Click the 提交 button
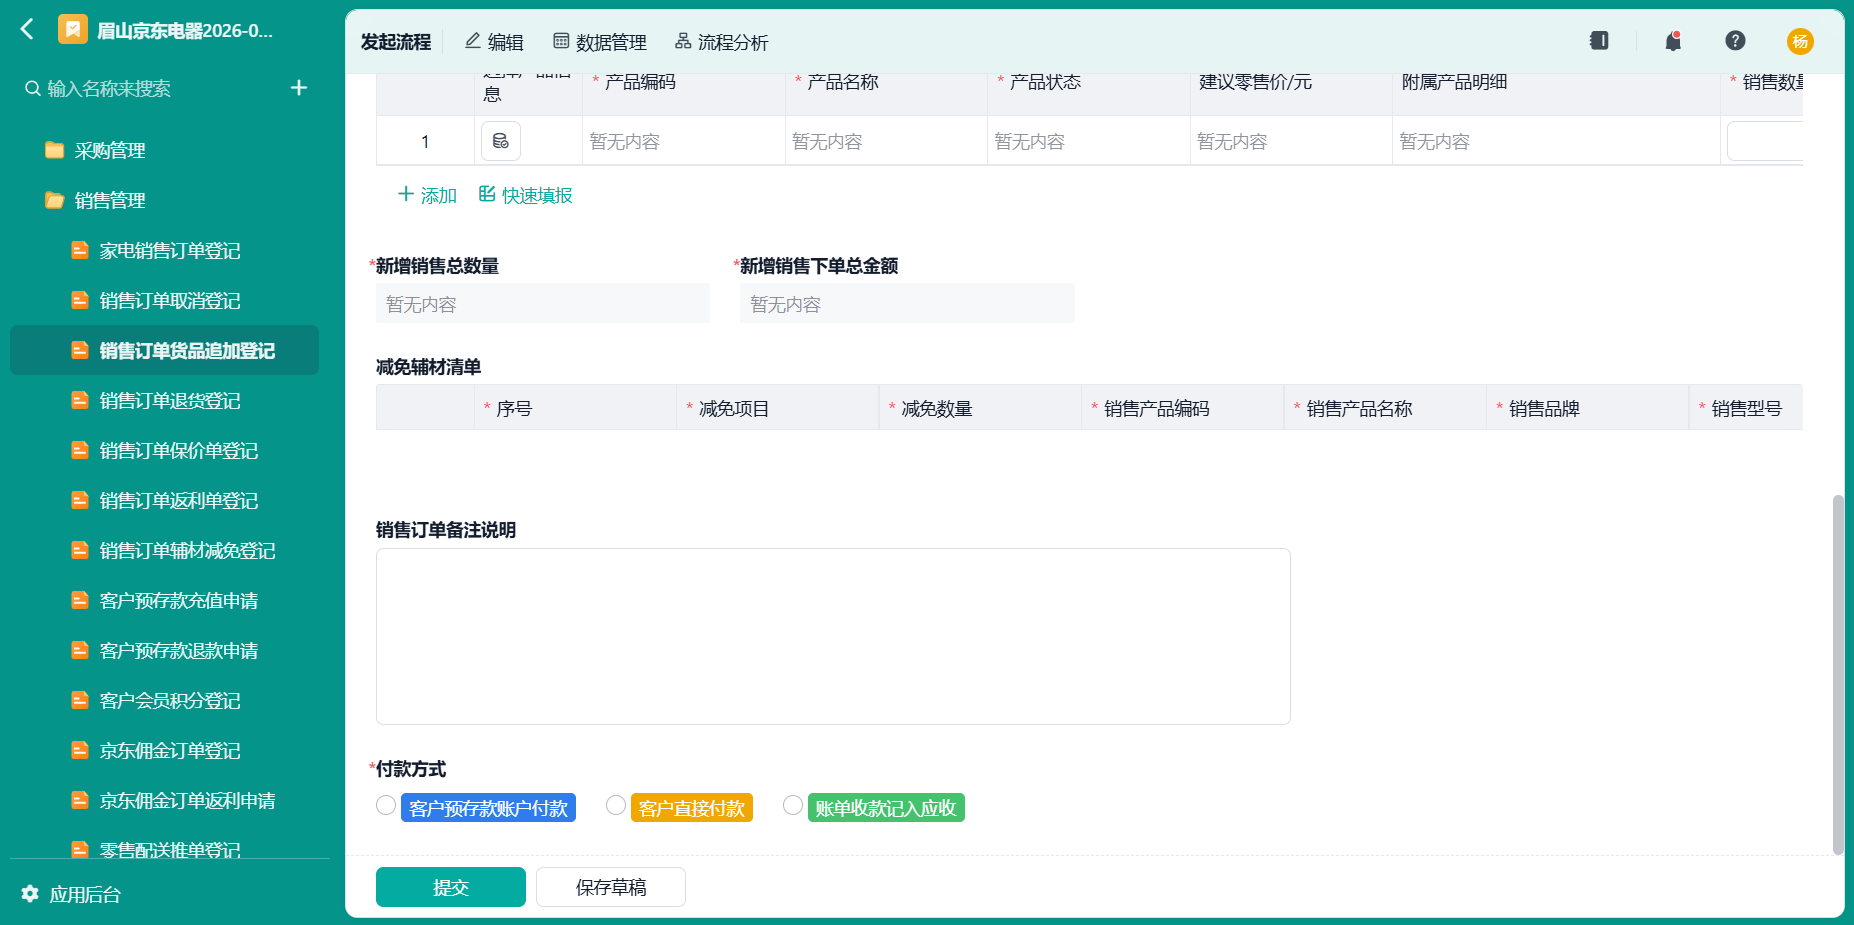The image size is (1854, 925). tap(451, 887)
